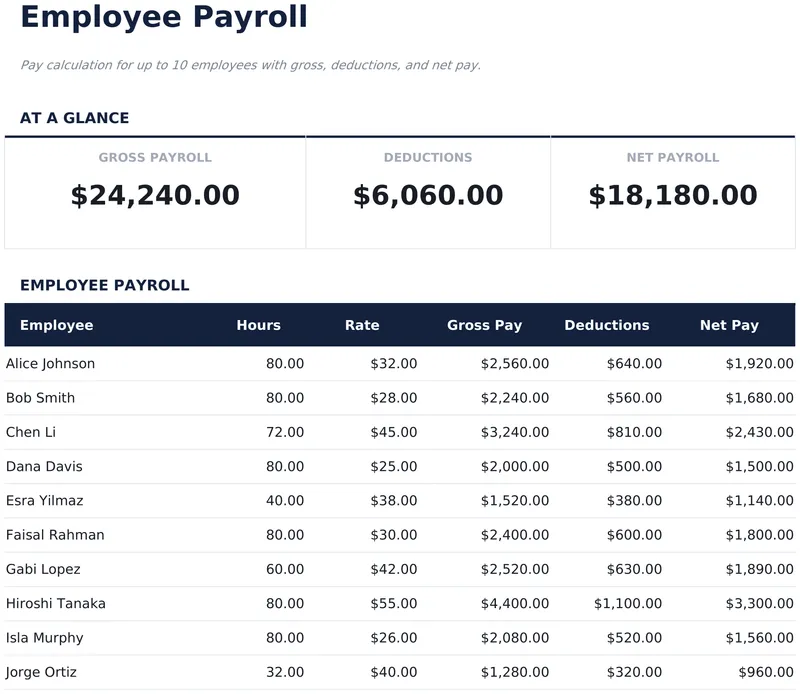The height and width of the screenshot is (694, 800).
Task: Click Hiroshi Tanaka's deductions $1,100.00
Action: point(628,603)
